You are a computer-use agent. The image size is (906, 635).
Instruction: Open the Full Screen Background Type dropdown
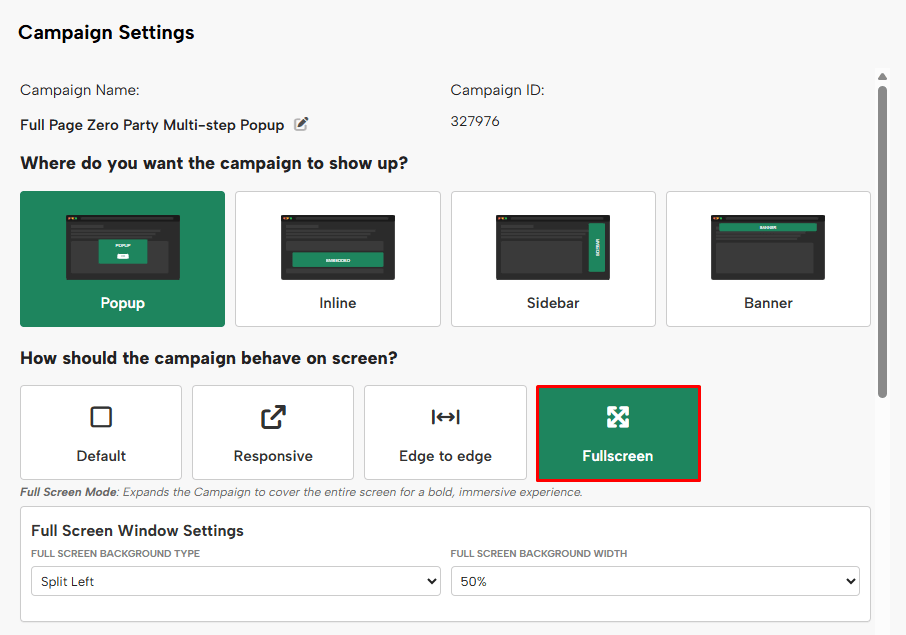click(x=236, y=581)
